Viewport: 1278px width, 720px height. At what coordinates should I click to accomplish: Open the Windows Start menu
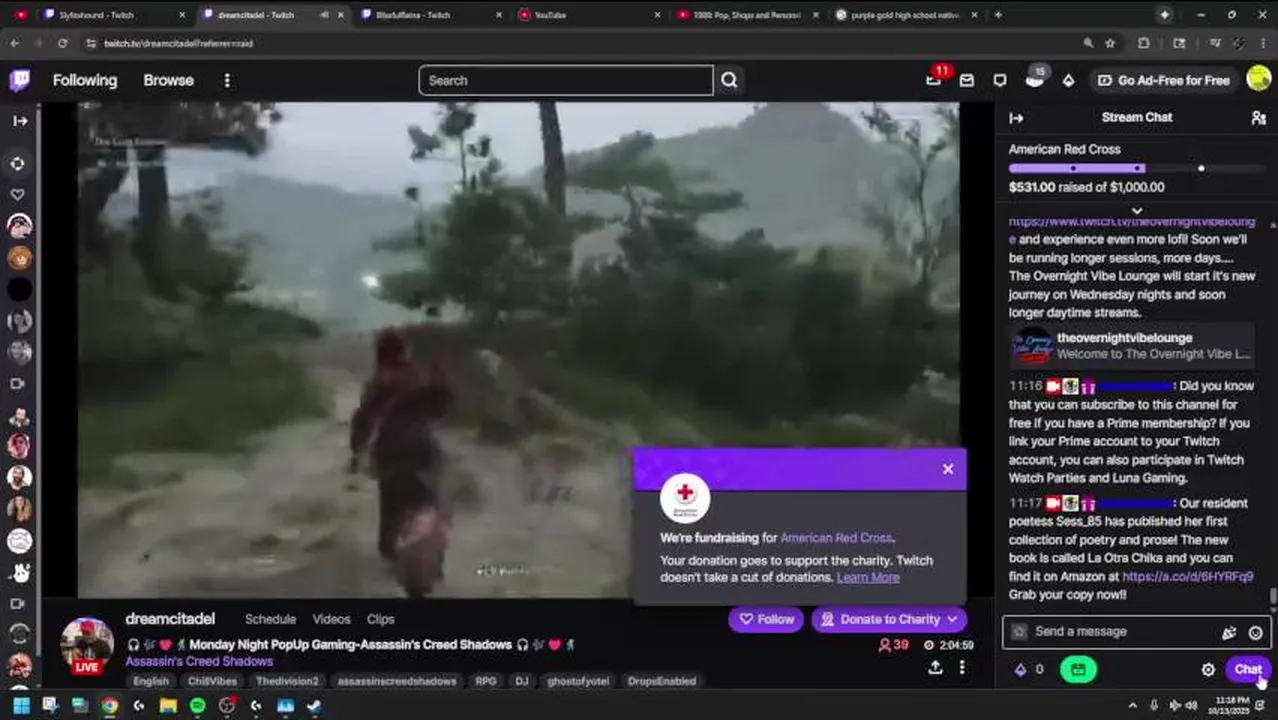click(x=21, y=706)
